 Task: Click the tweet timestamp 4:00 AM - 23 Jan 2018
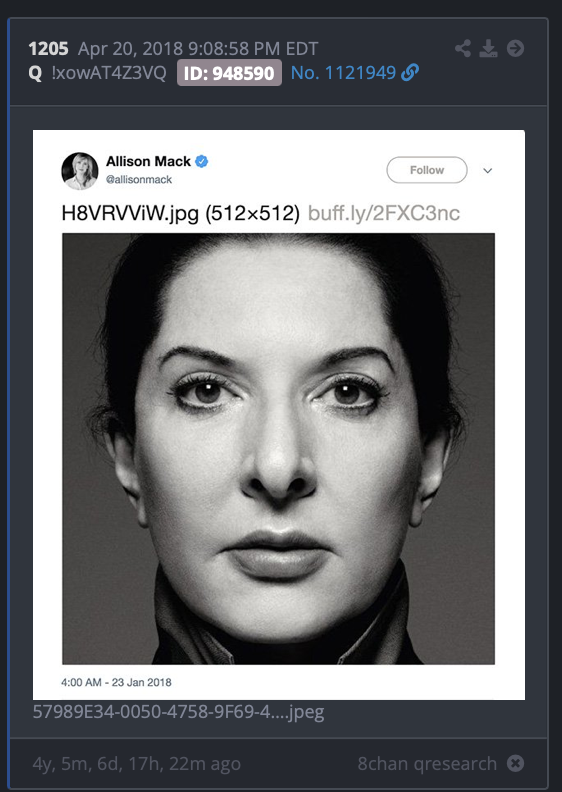(116, 682)
